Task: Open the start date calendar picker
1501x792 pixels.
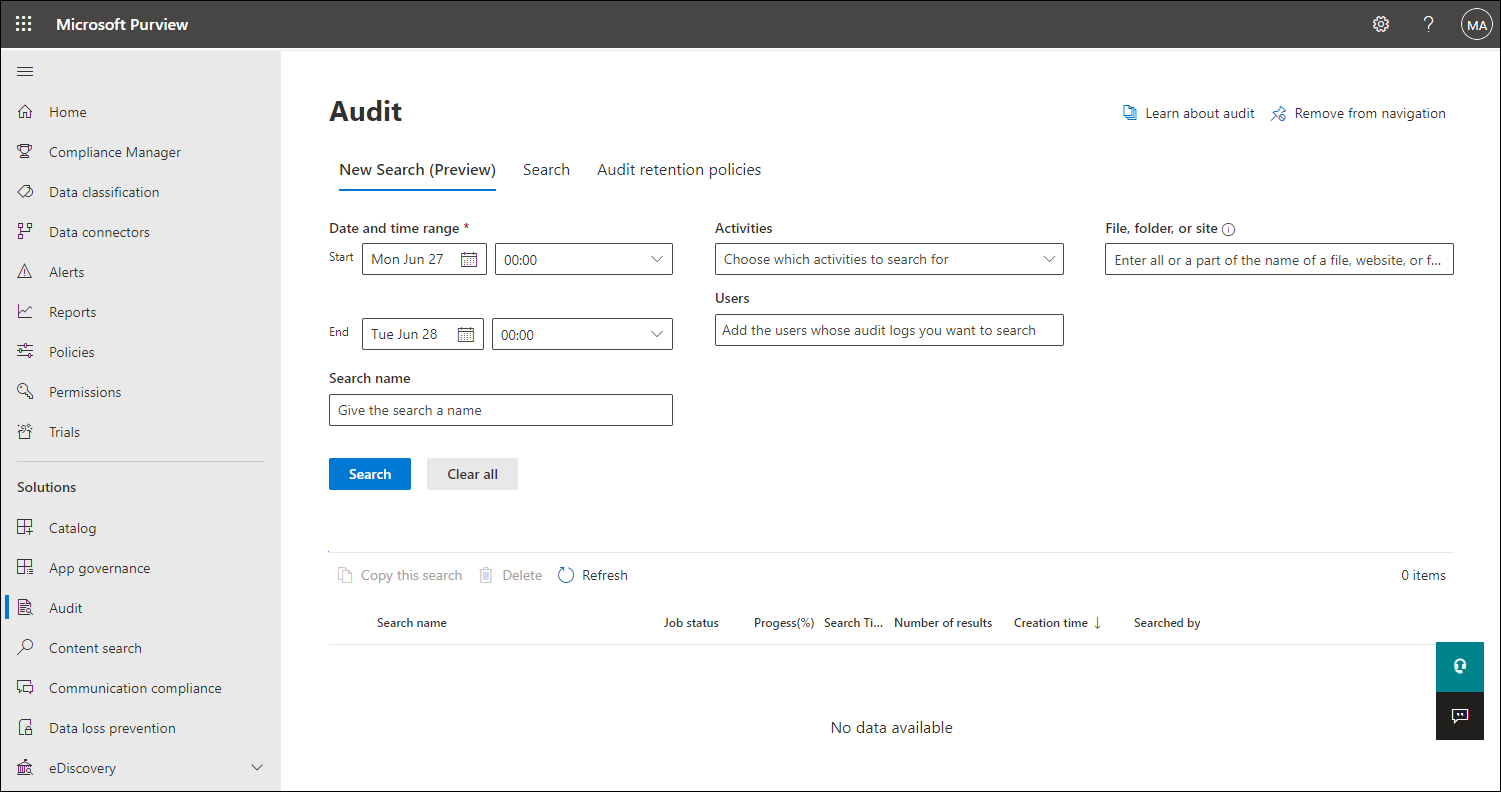Action: (x=468, y=258)
